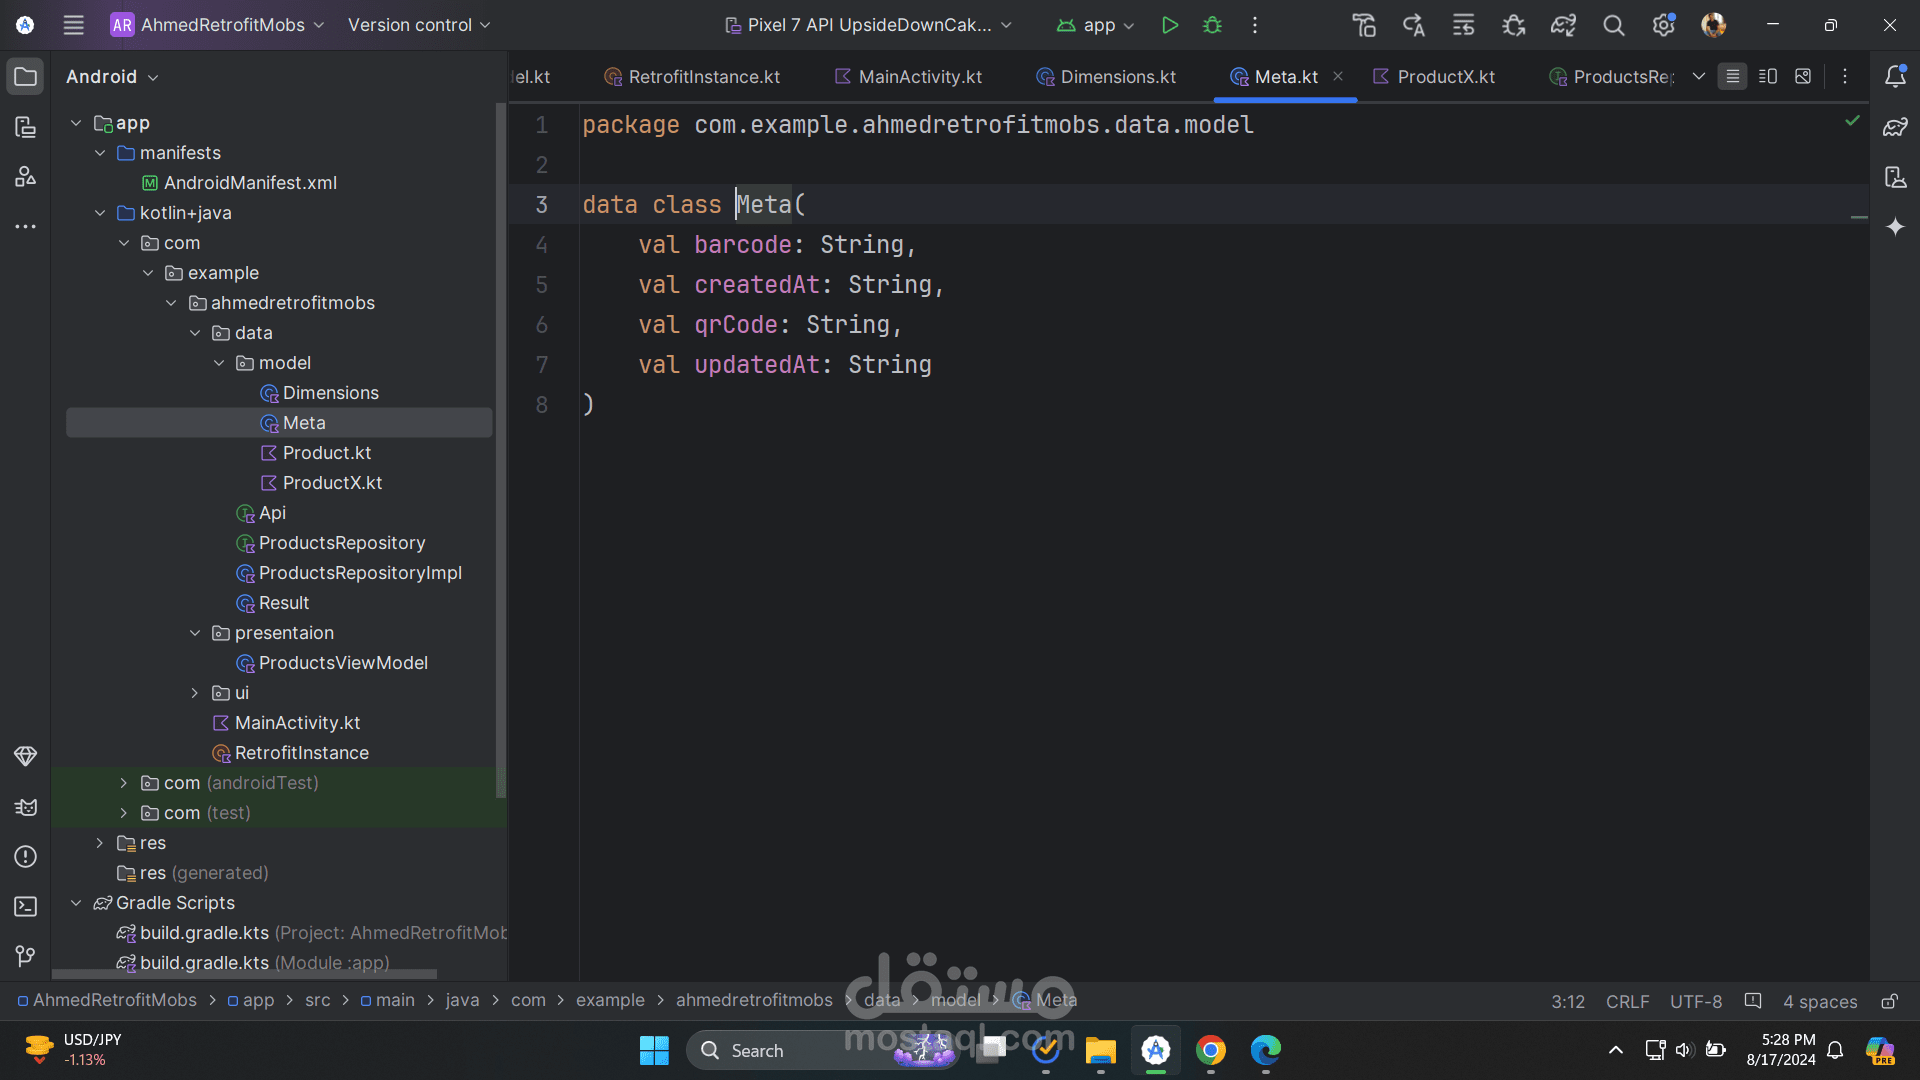1920x1080 pixels.
Task: Open the Git version control tool window
Action: pyautogui.click(x=26, y=957)
